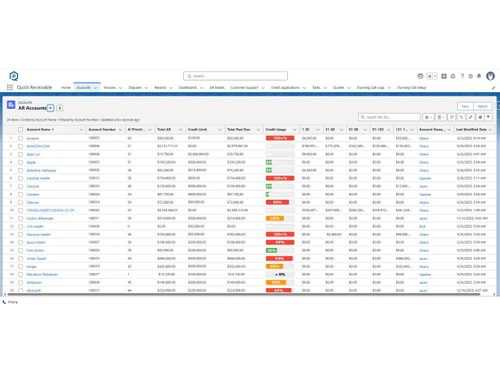Click the Phone utility icon in footer
Viewport: 500px width, 375px height.
[4, 302]
